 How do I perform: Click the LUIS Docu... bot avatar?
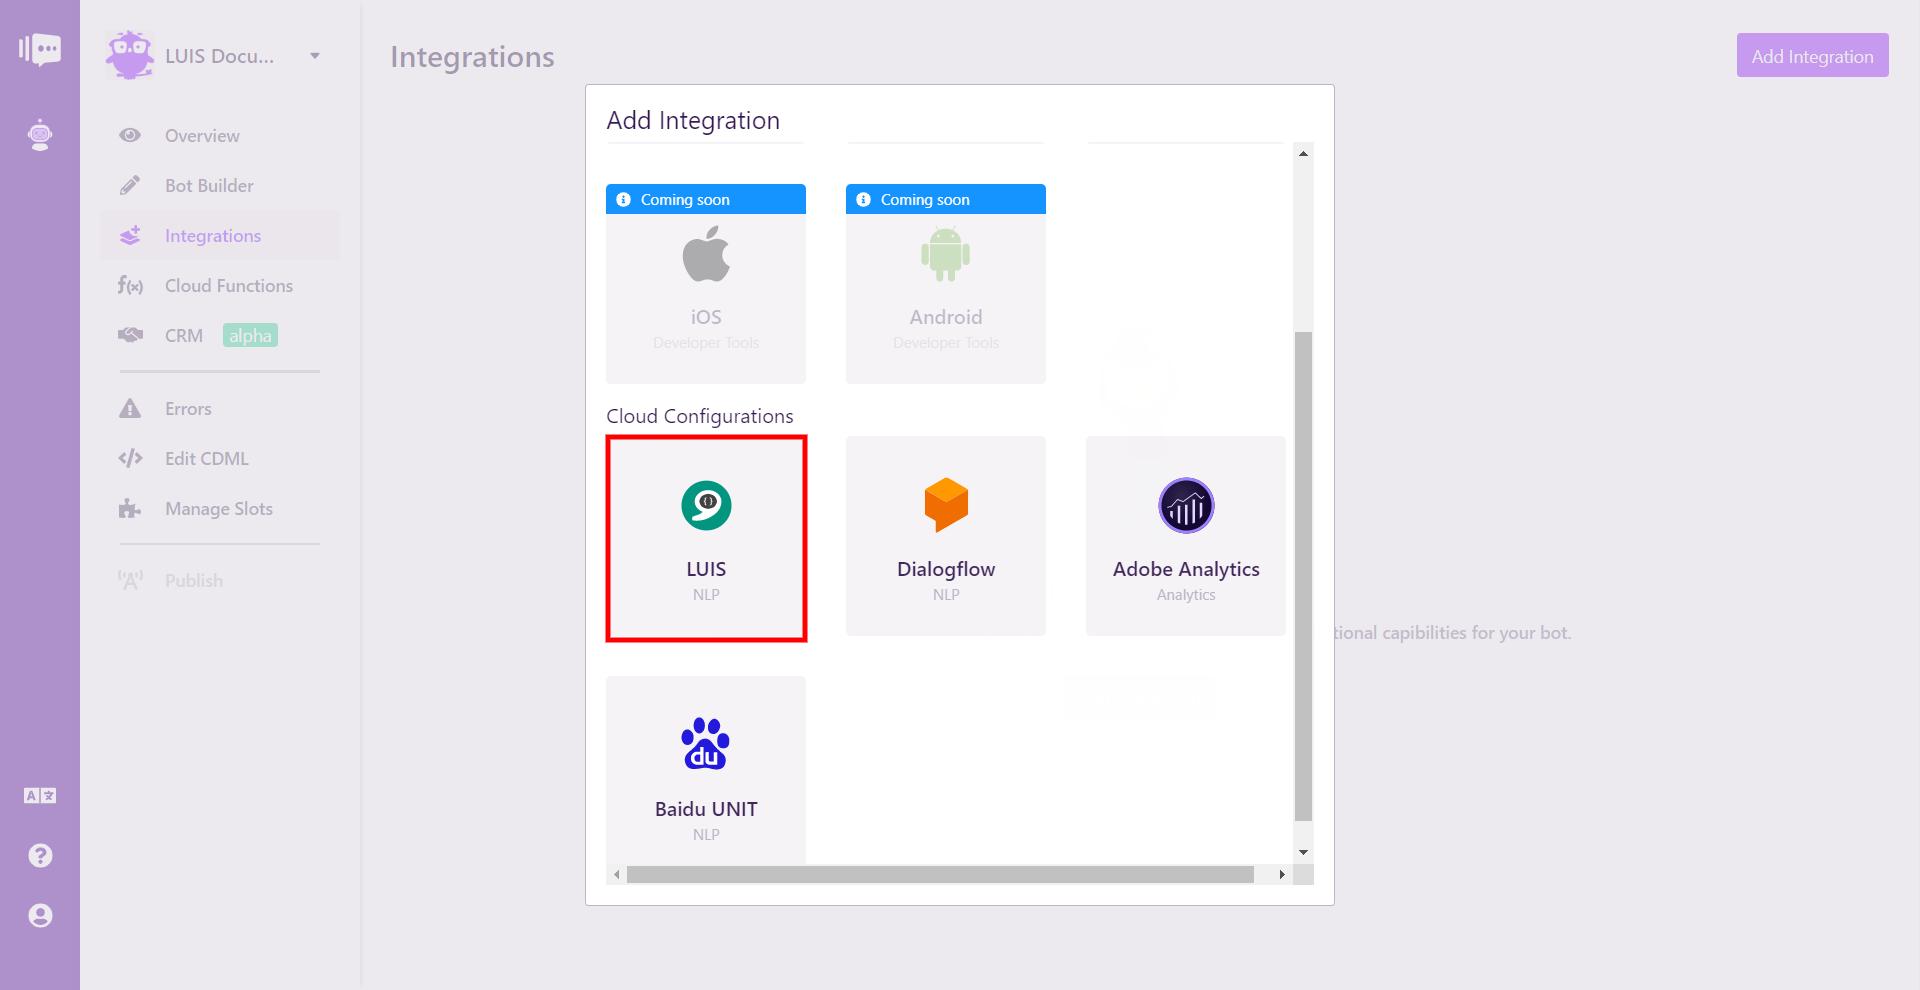tap(130, 55)
